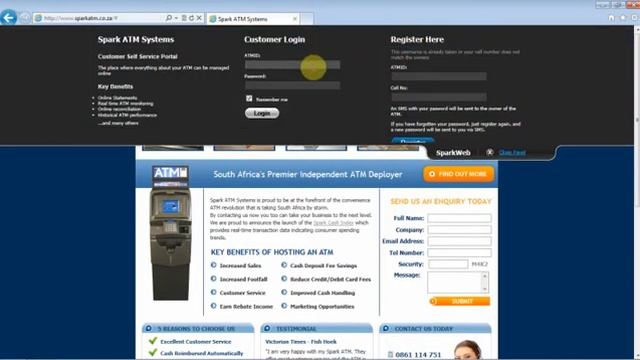
Task: Click the Customer Login ATMID field
Action: [292, 64]
